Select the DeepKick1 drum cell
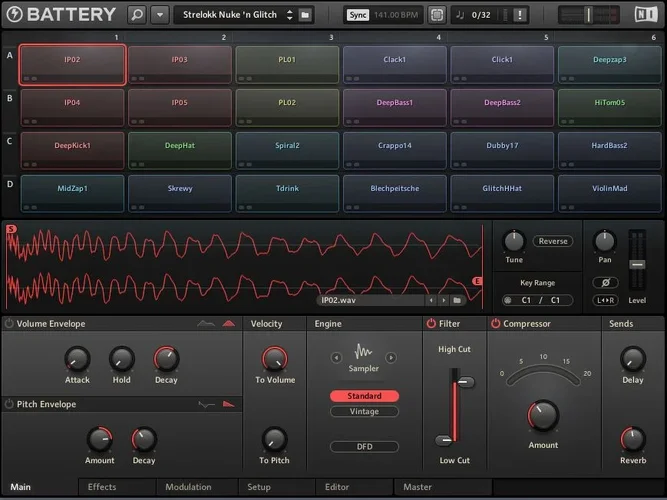The image size is (667, 500). tap(72, 146)
